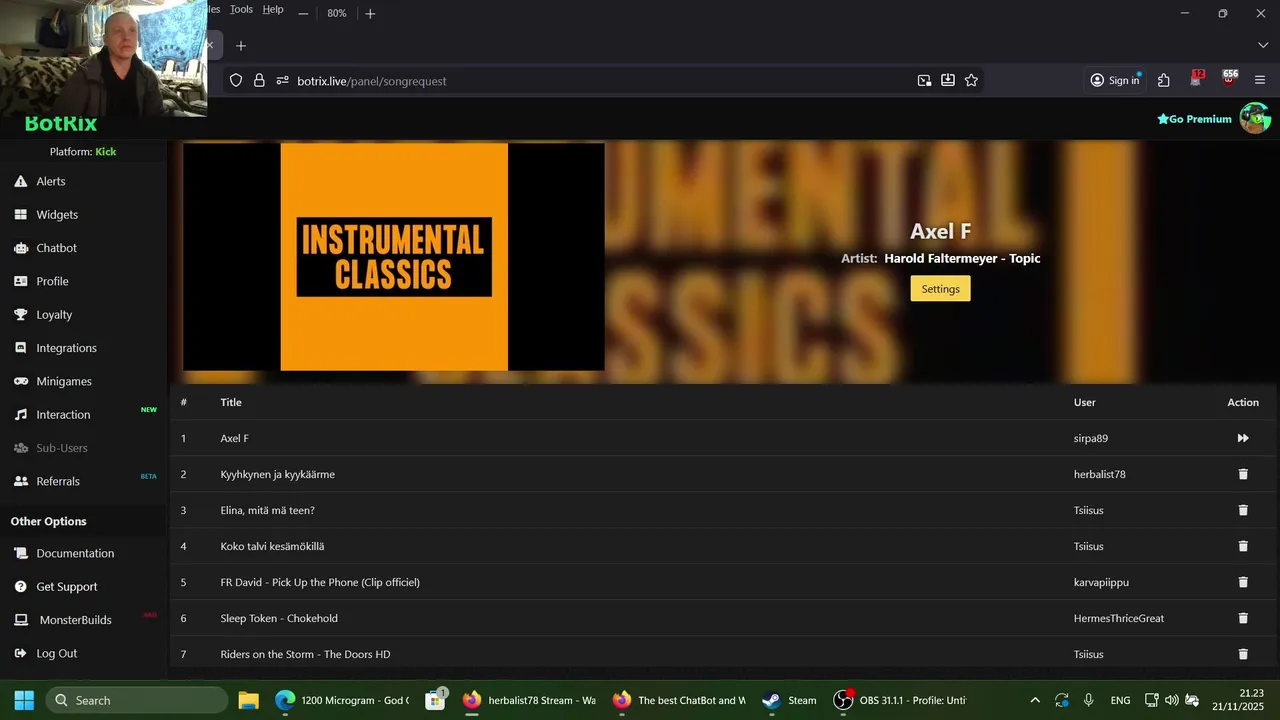
Task: Open the Loyalty section
Action: pos(54,314)
